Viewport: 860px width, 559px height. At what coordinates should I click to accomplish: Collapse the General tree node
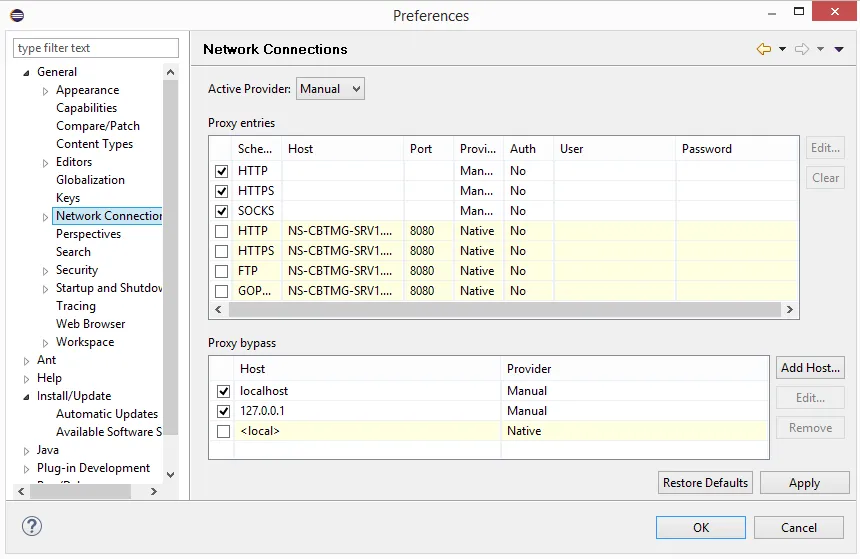[27, 72]
